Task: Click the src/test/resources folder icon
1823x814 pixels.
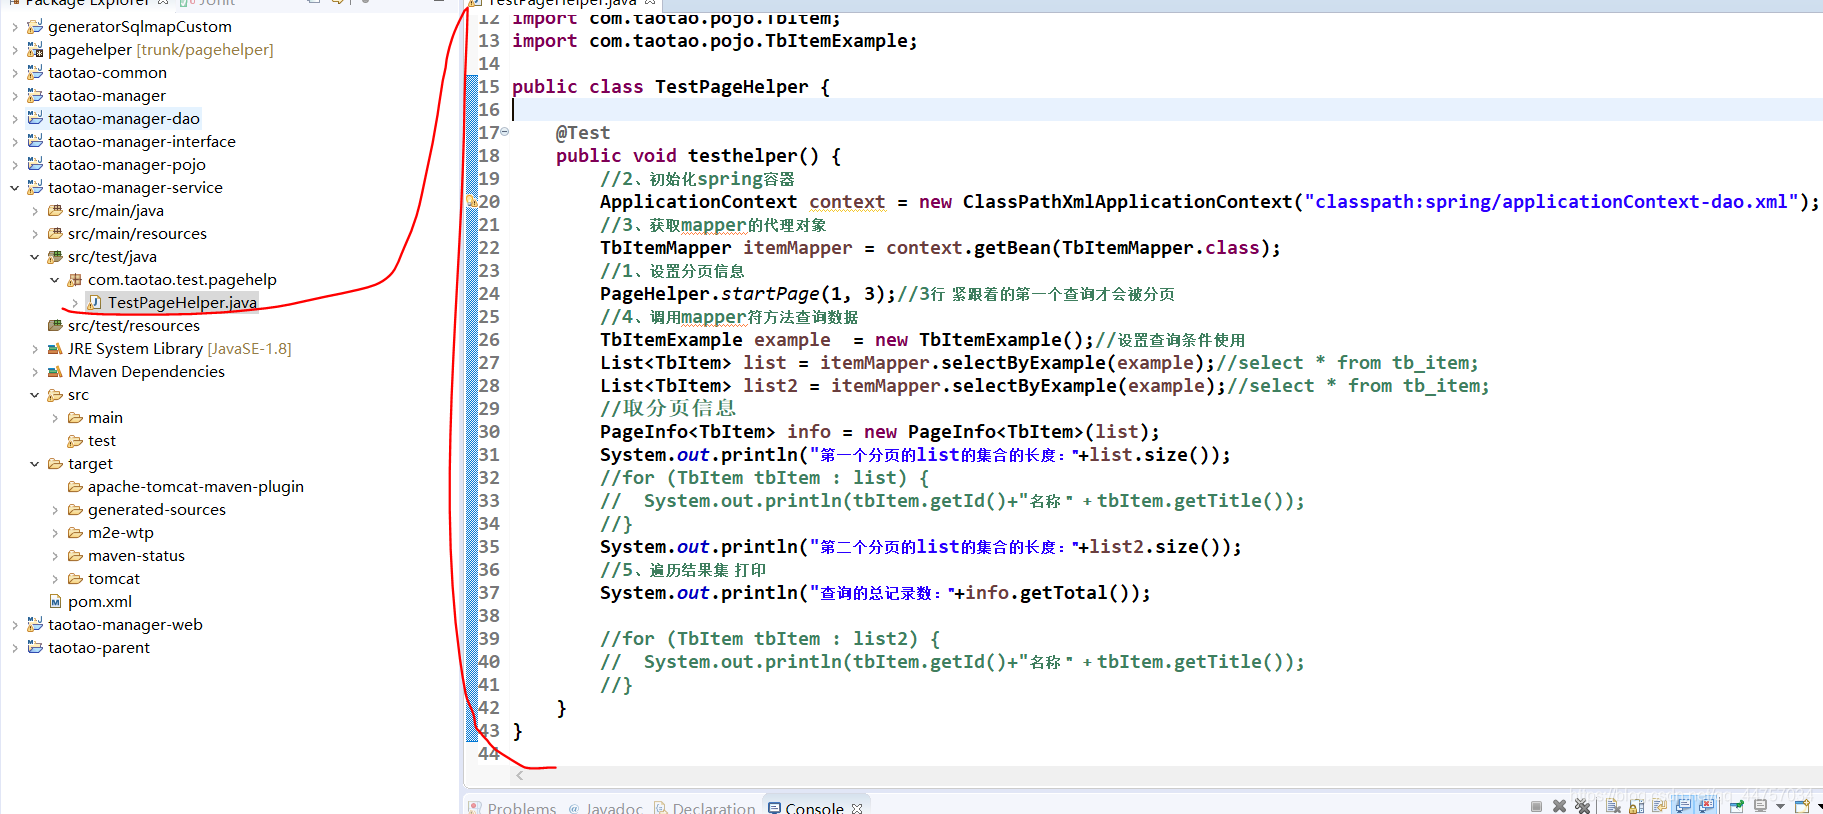Action: point(55,326)
